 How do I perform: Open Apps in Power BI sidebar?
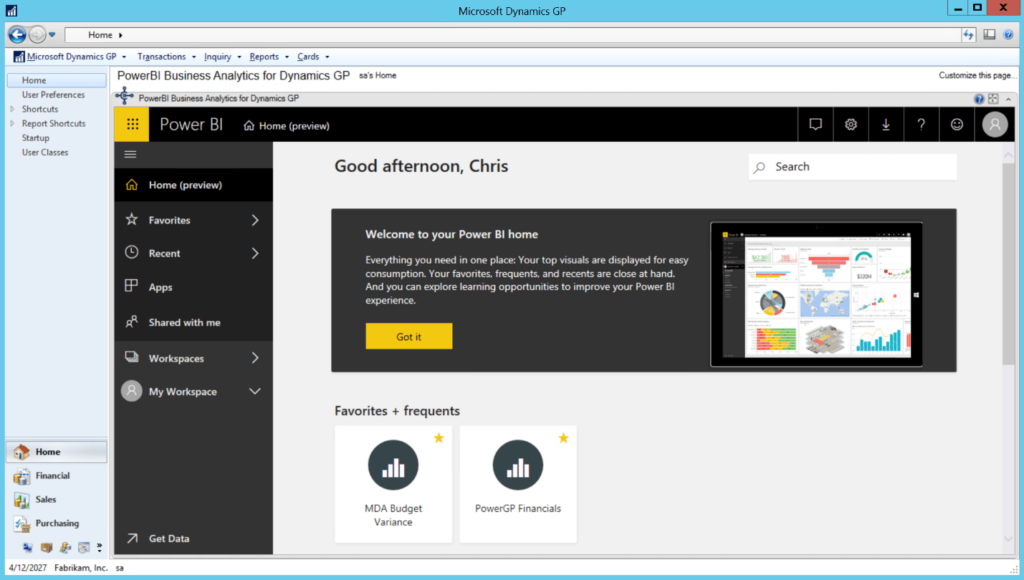(x=194, y=287)
